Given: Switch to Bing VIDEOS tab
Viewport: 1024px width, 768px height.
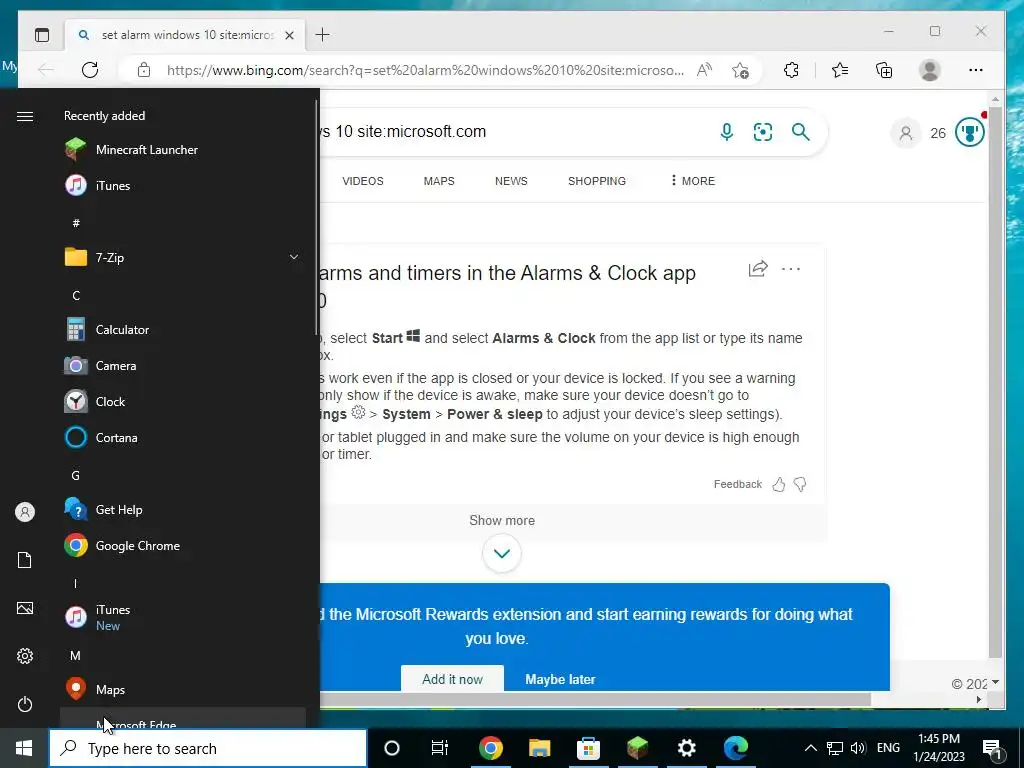Looking at the screenshot, I should click(362, 181).
